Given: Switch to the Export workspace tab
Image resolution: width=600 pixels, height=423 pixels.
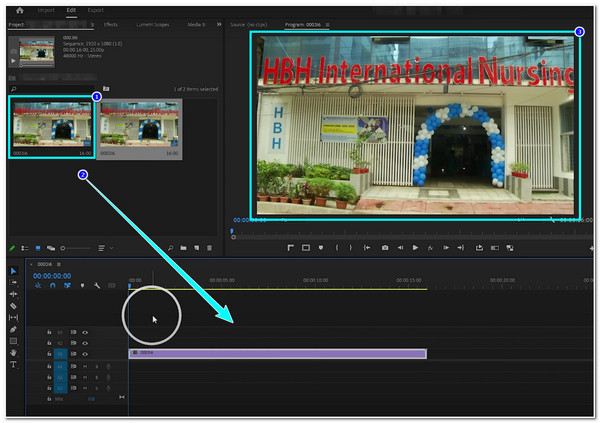Looking at the screenshot, I should pyautogui.click(x=95, y=10).
